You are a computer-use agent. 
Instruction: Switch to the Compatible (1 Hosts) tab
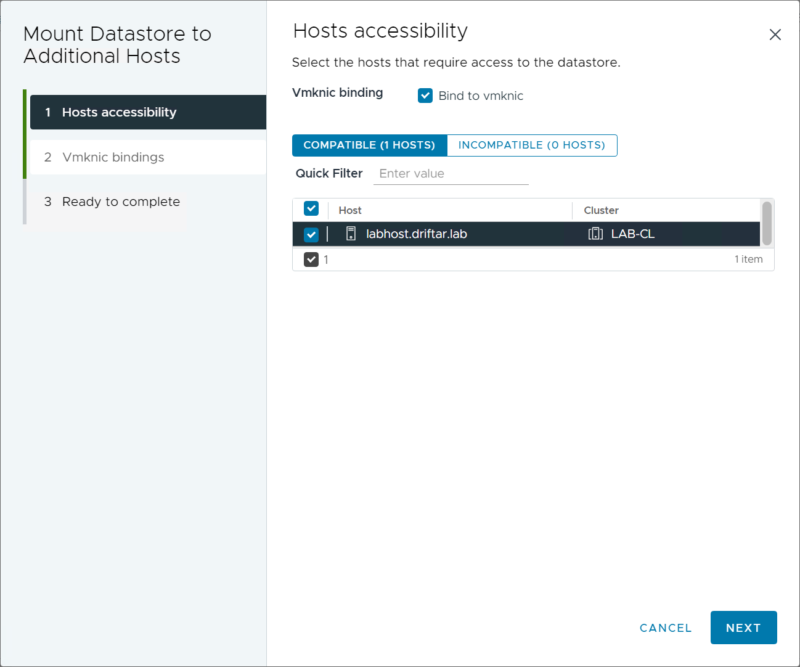[369, 145]
